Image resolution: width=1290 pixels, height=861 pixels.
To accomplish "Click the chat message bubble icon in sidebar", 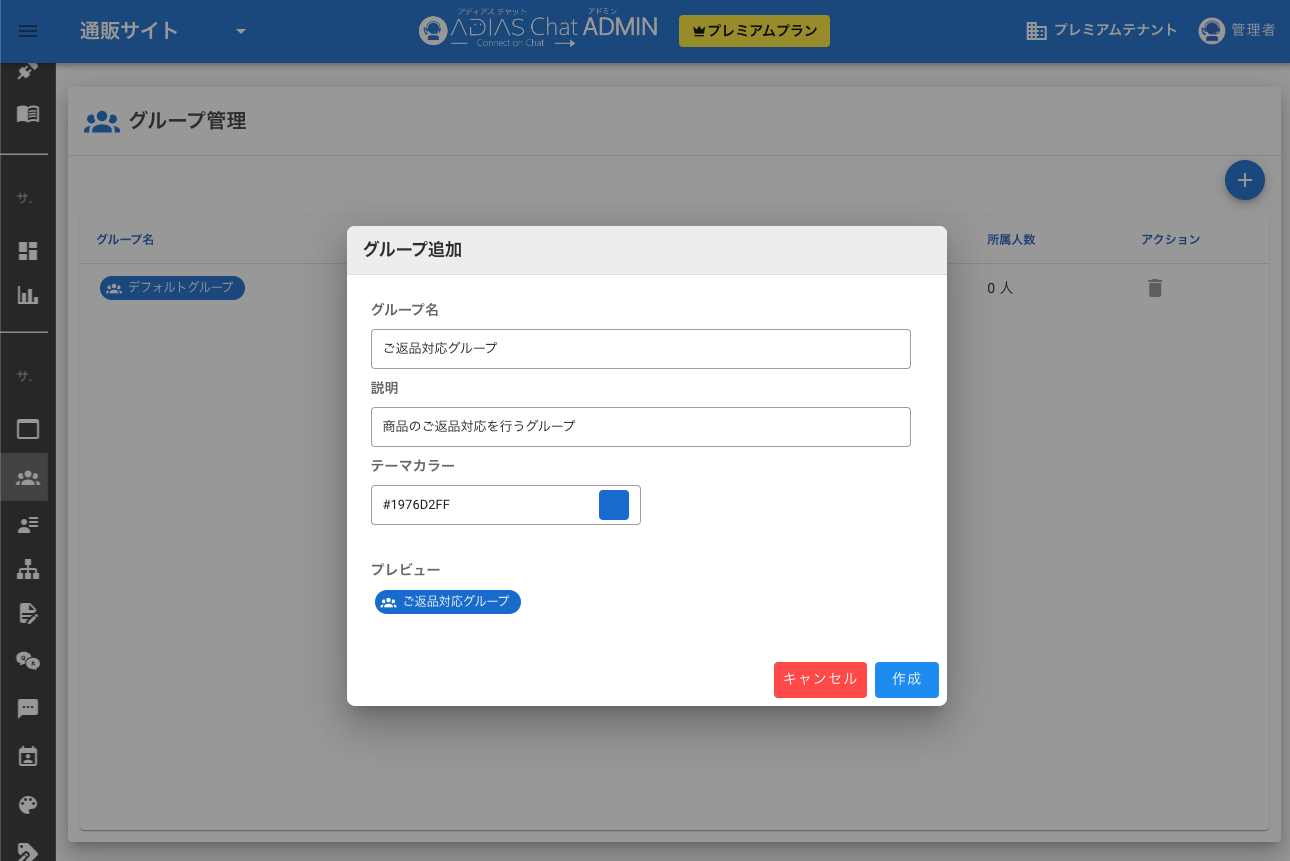I will pos(28,709).
